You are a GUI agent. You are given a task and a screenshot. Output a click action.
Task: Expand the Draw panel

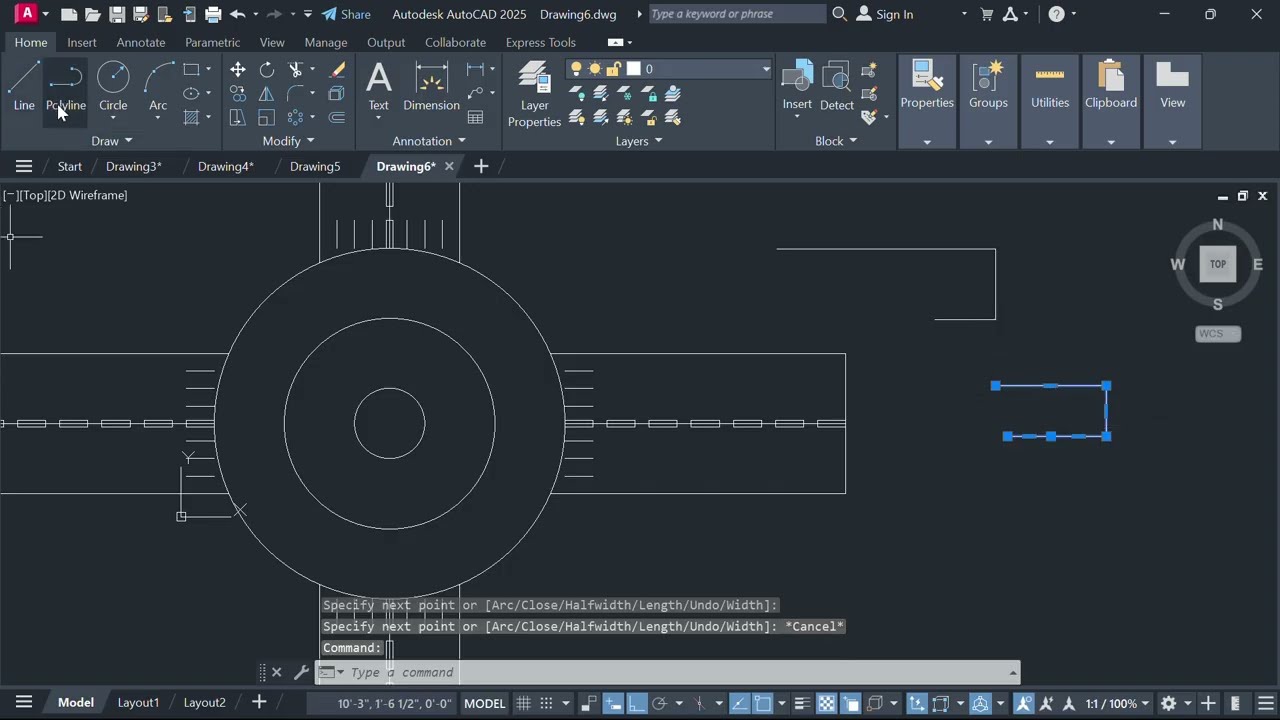pos(112,141)
